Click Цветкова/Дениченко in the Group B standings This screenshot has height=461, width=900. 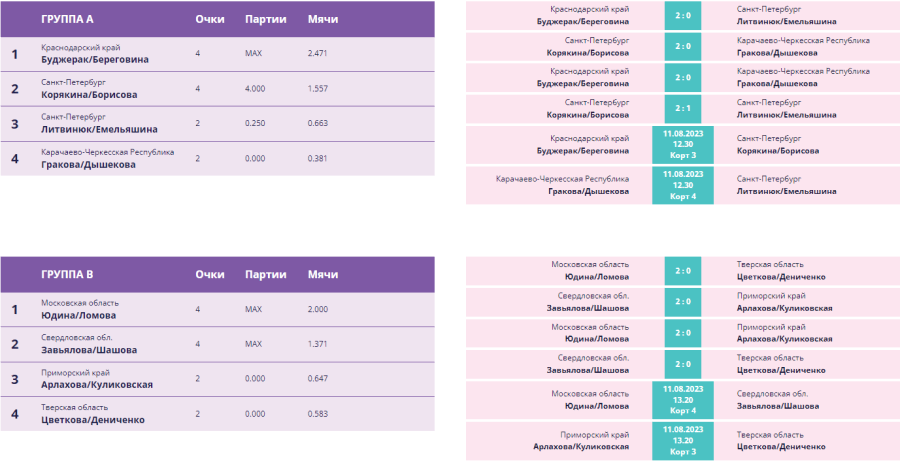pyautogui.click(x=93, y=420)
